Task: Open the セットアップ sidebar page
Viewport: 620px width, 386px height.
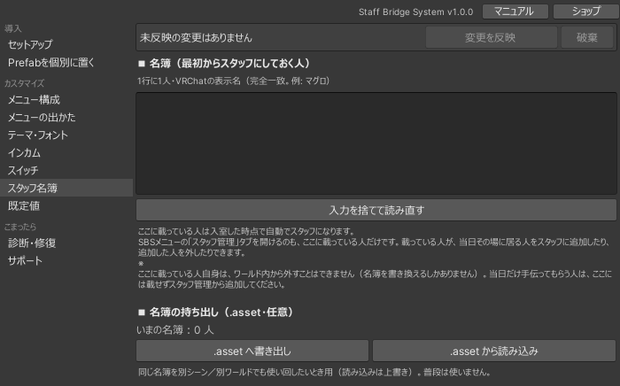Action: click(66, 45)
